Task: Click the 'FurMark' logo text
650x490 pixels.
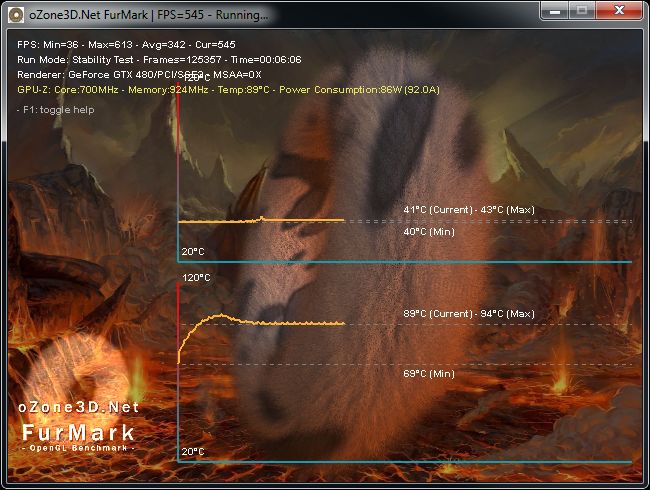Action: click(78, 432)
